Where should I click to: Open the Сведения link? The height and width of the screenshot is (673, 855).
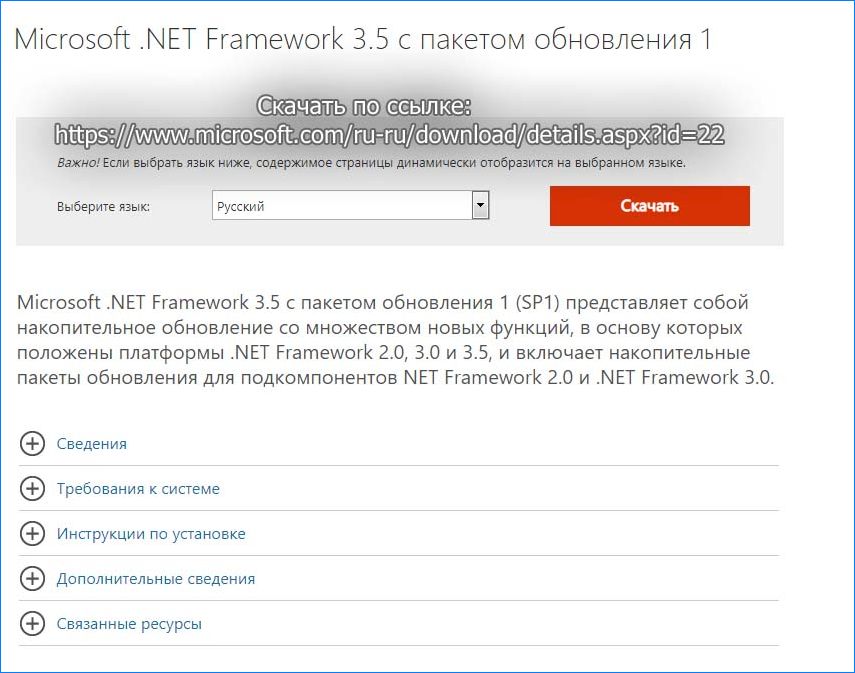[92, 444]
